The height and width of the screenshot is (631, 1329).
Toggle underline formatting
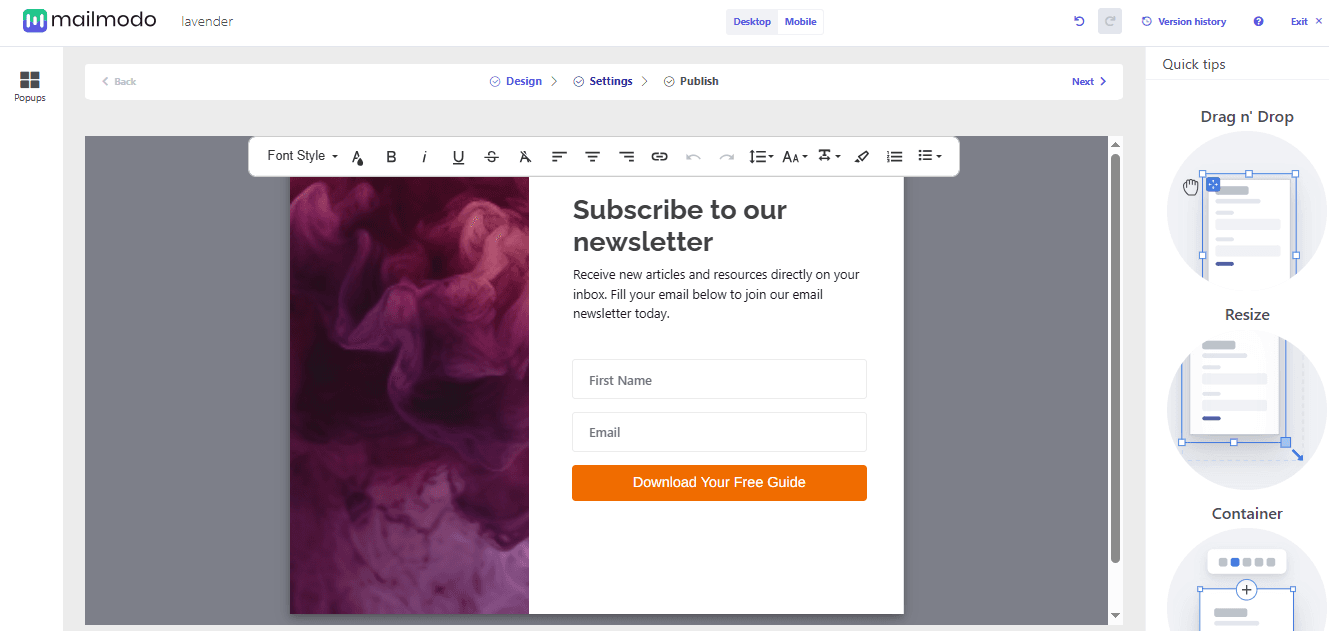tap(458, 156)
